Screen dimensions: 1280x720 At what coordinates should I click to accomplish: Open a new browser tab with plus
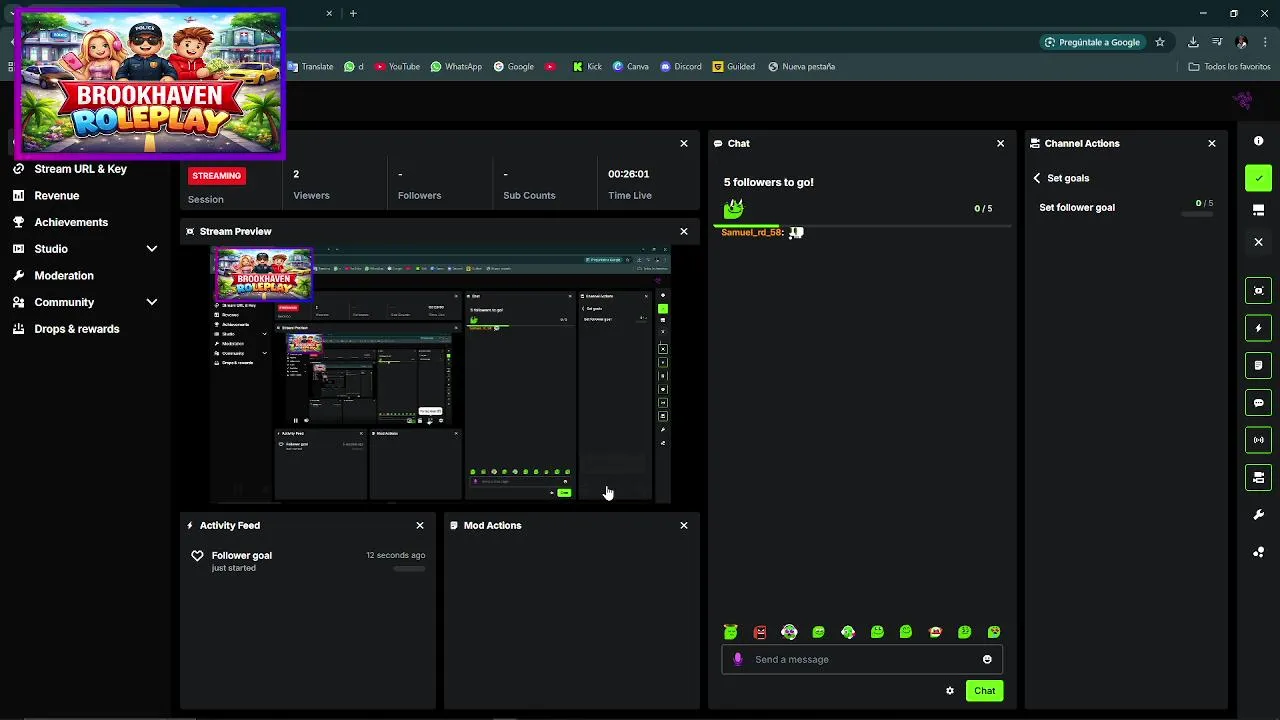pos(353,13)
